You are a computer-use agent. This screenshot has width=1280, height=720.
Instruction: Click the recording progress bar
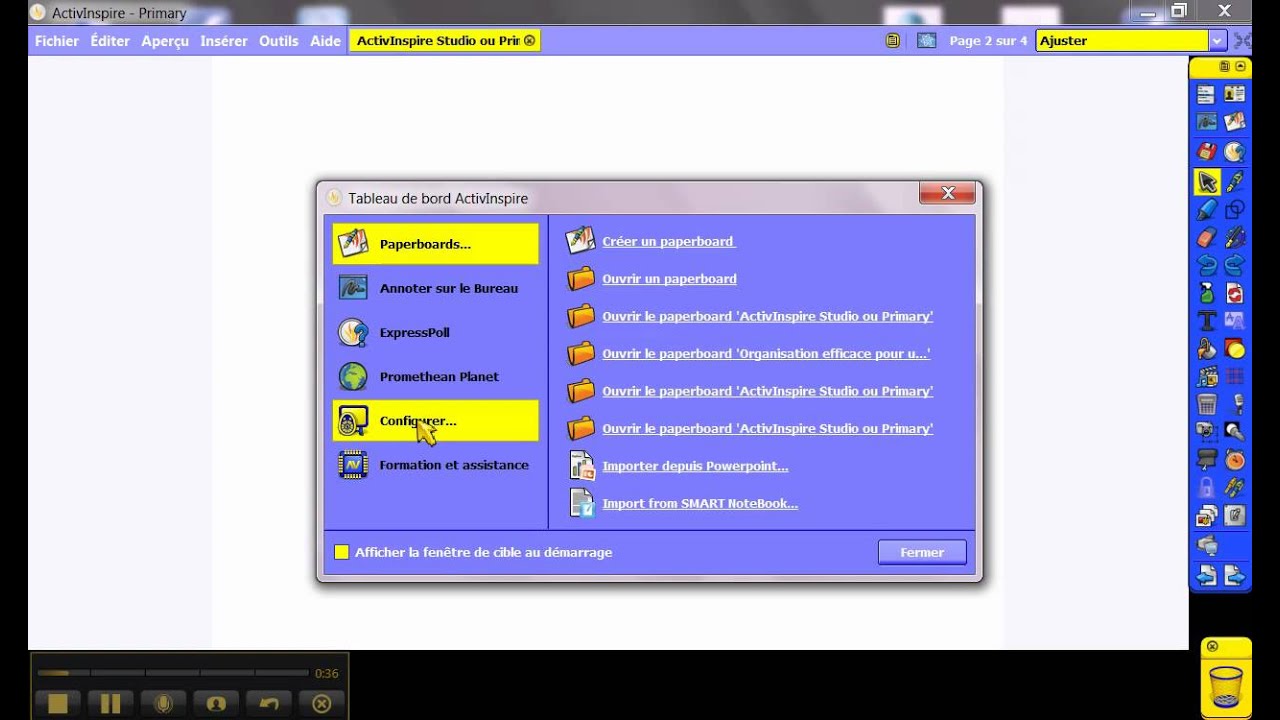coord(174,673)
